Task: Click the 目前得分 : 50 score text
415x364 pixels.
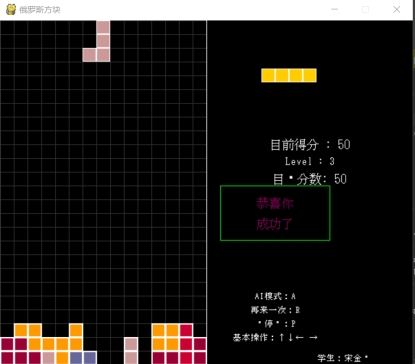Action: [310, 145]
